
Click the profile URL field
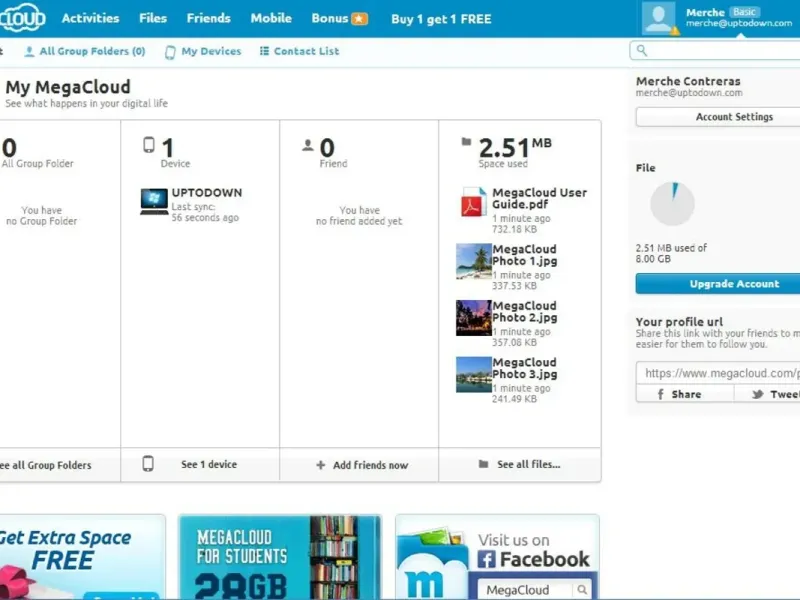click(x=718, y=373)
